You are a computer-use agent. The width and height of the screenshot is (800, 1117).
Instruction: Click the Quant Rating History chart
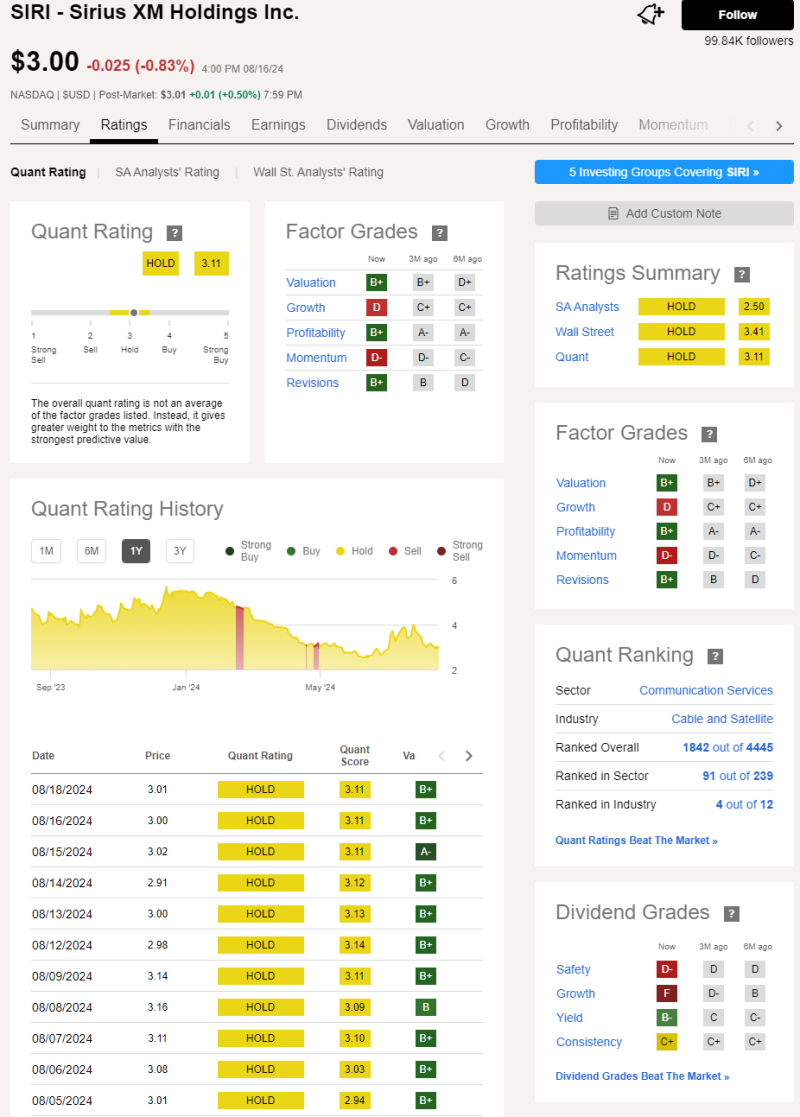click(x=235, y=627)
